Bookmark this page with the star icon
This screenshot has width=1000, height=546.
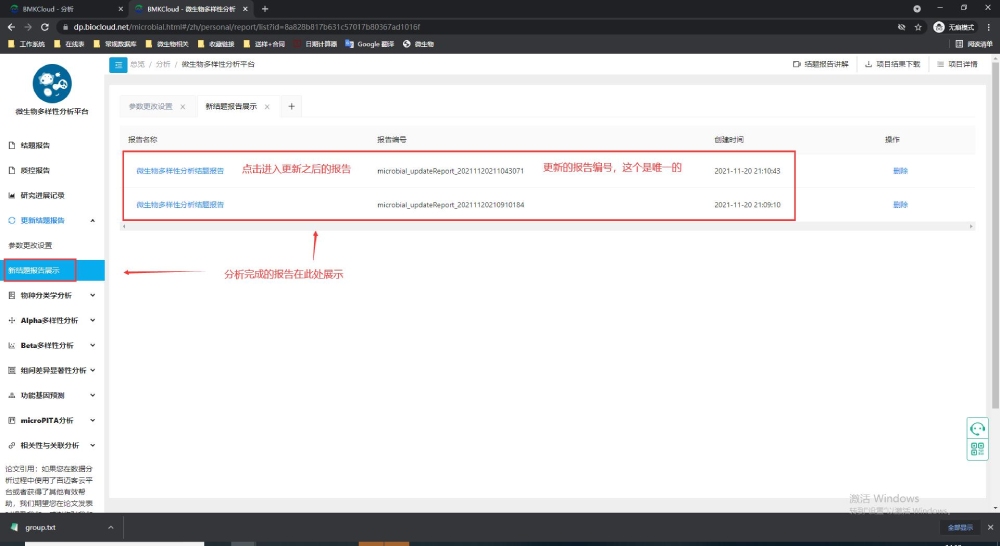click(x=918, y=27)
